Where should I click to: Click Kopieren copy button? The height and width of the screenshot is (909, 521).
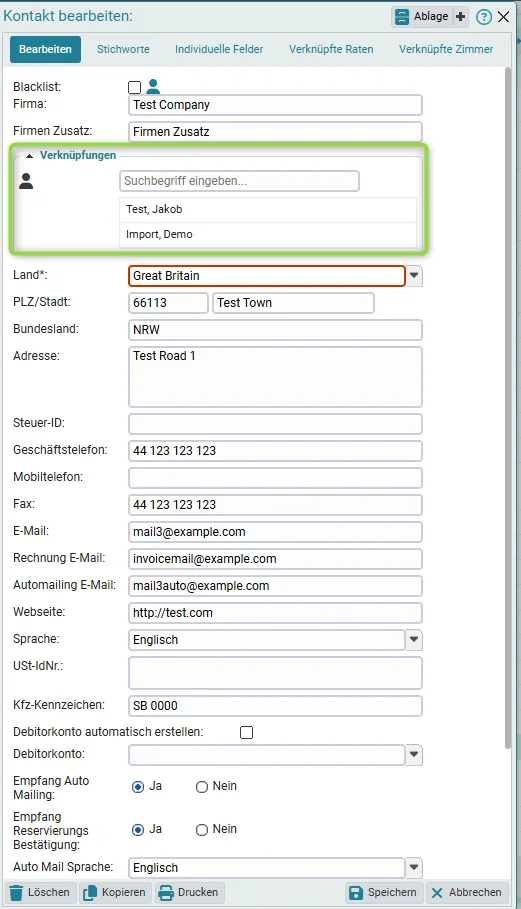114,892
